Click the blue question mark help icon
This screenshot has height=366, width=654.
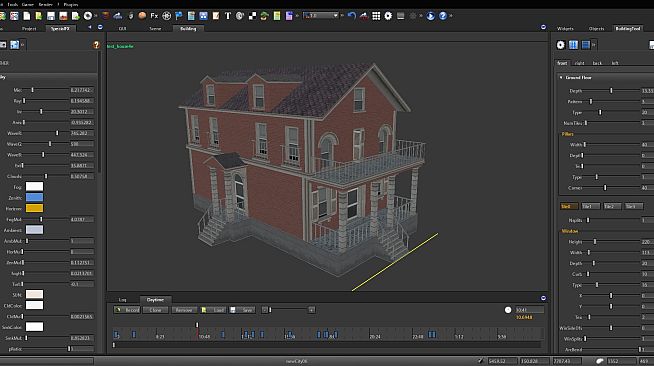(443, 16)
